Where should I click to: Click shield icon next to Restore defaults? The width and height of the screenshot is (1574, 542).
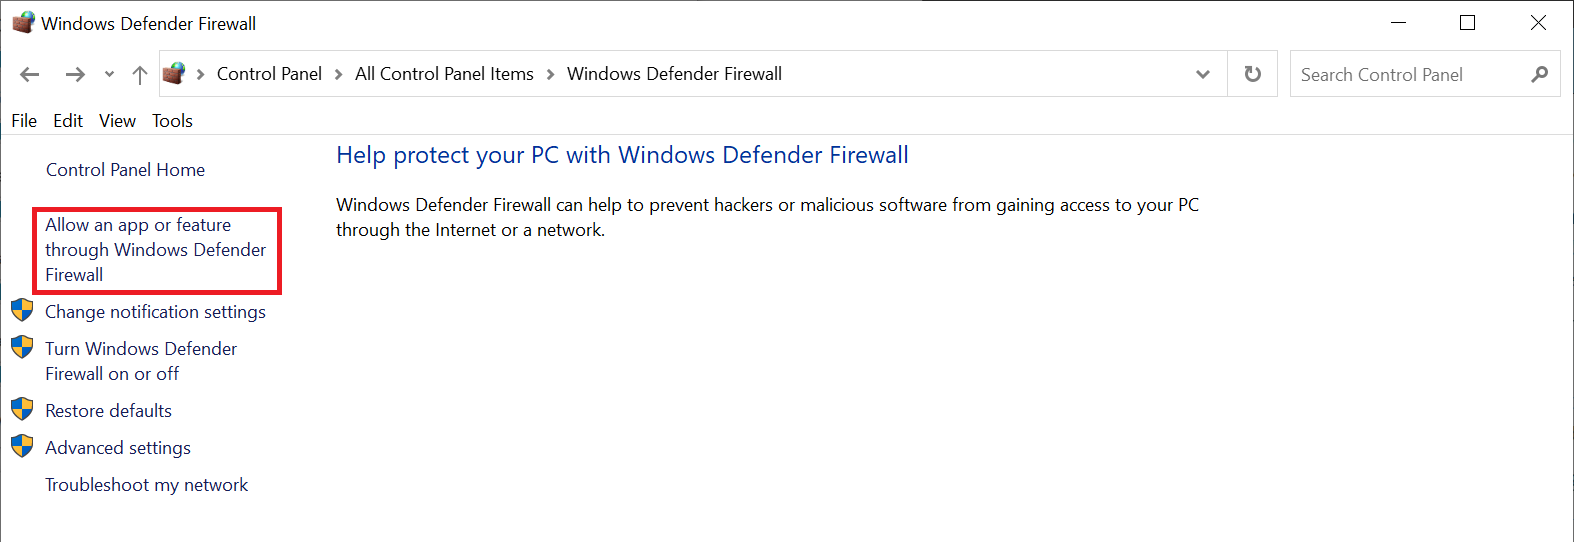click(22, 409)
